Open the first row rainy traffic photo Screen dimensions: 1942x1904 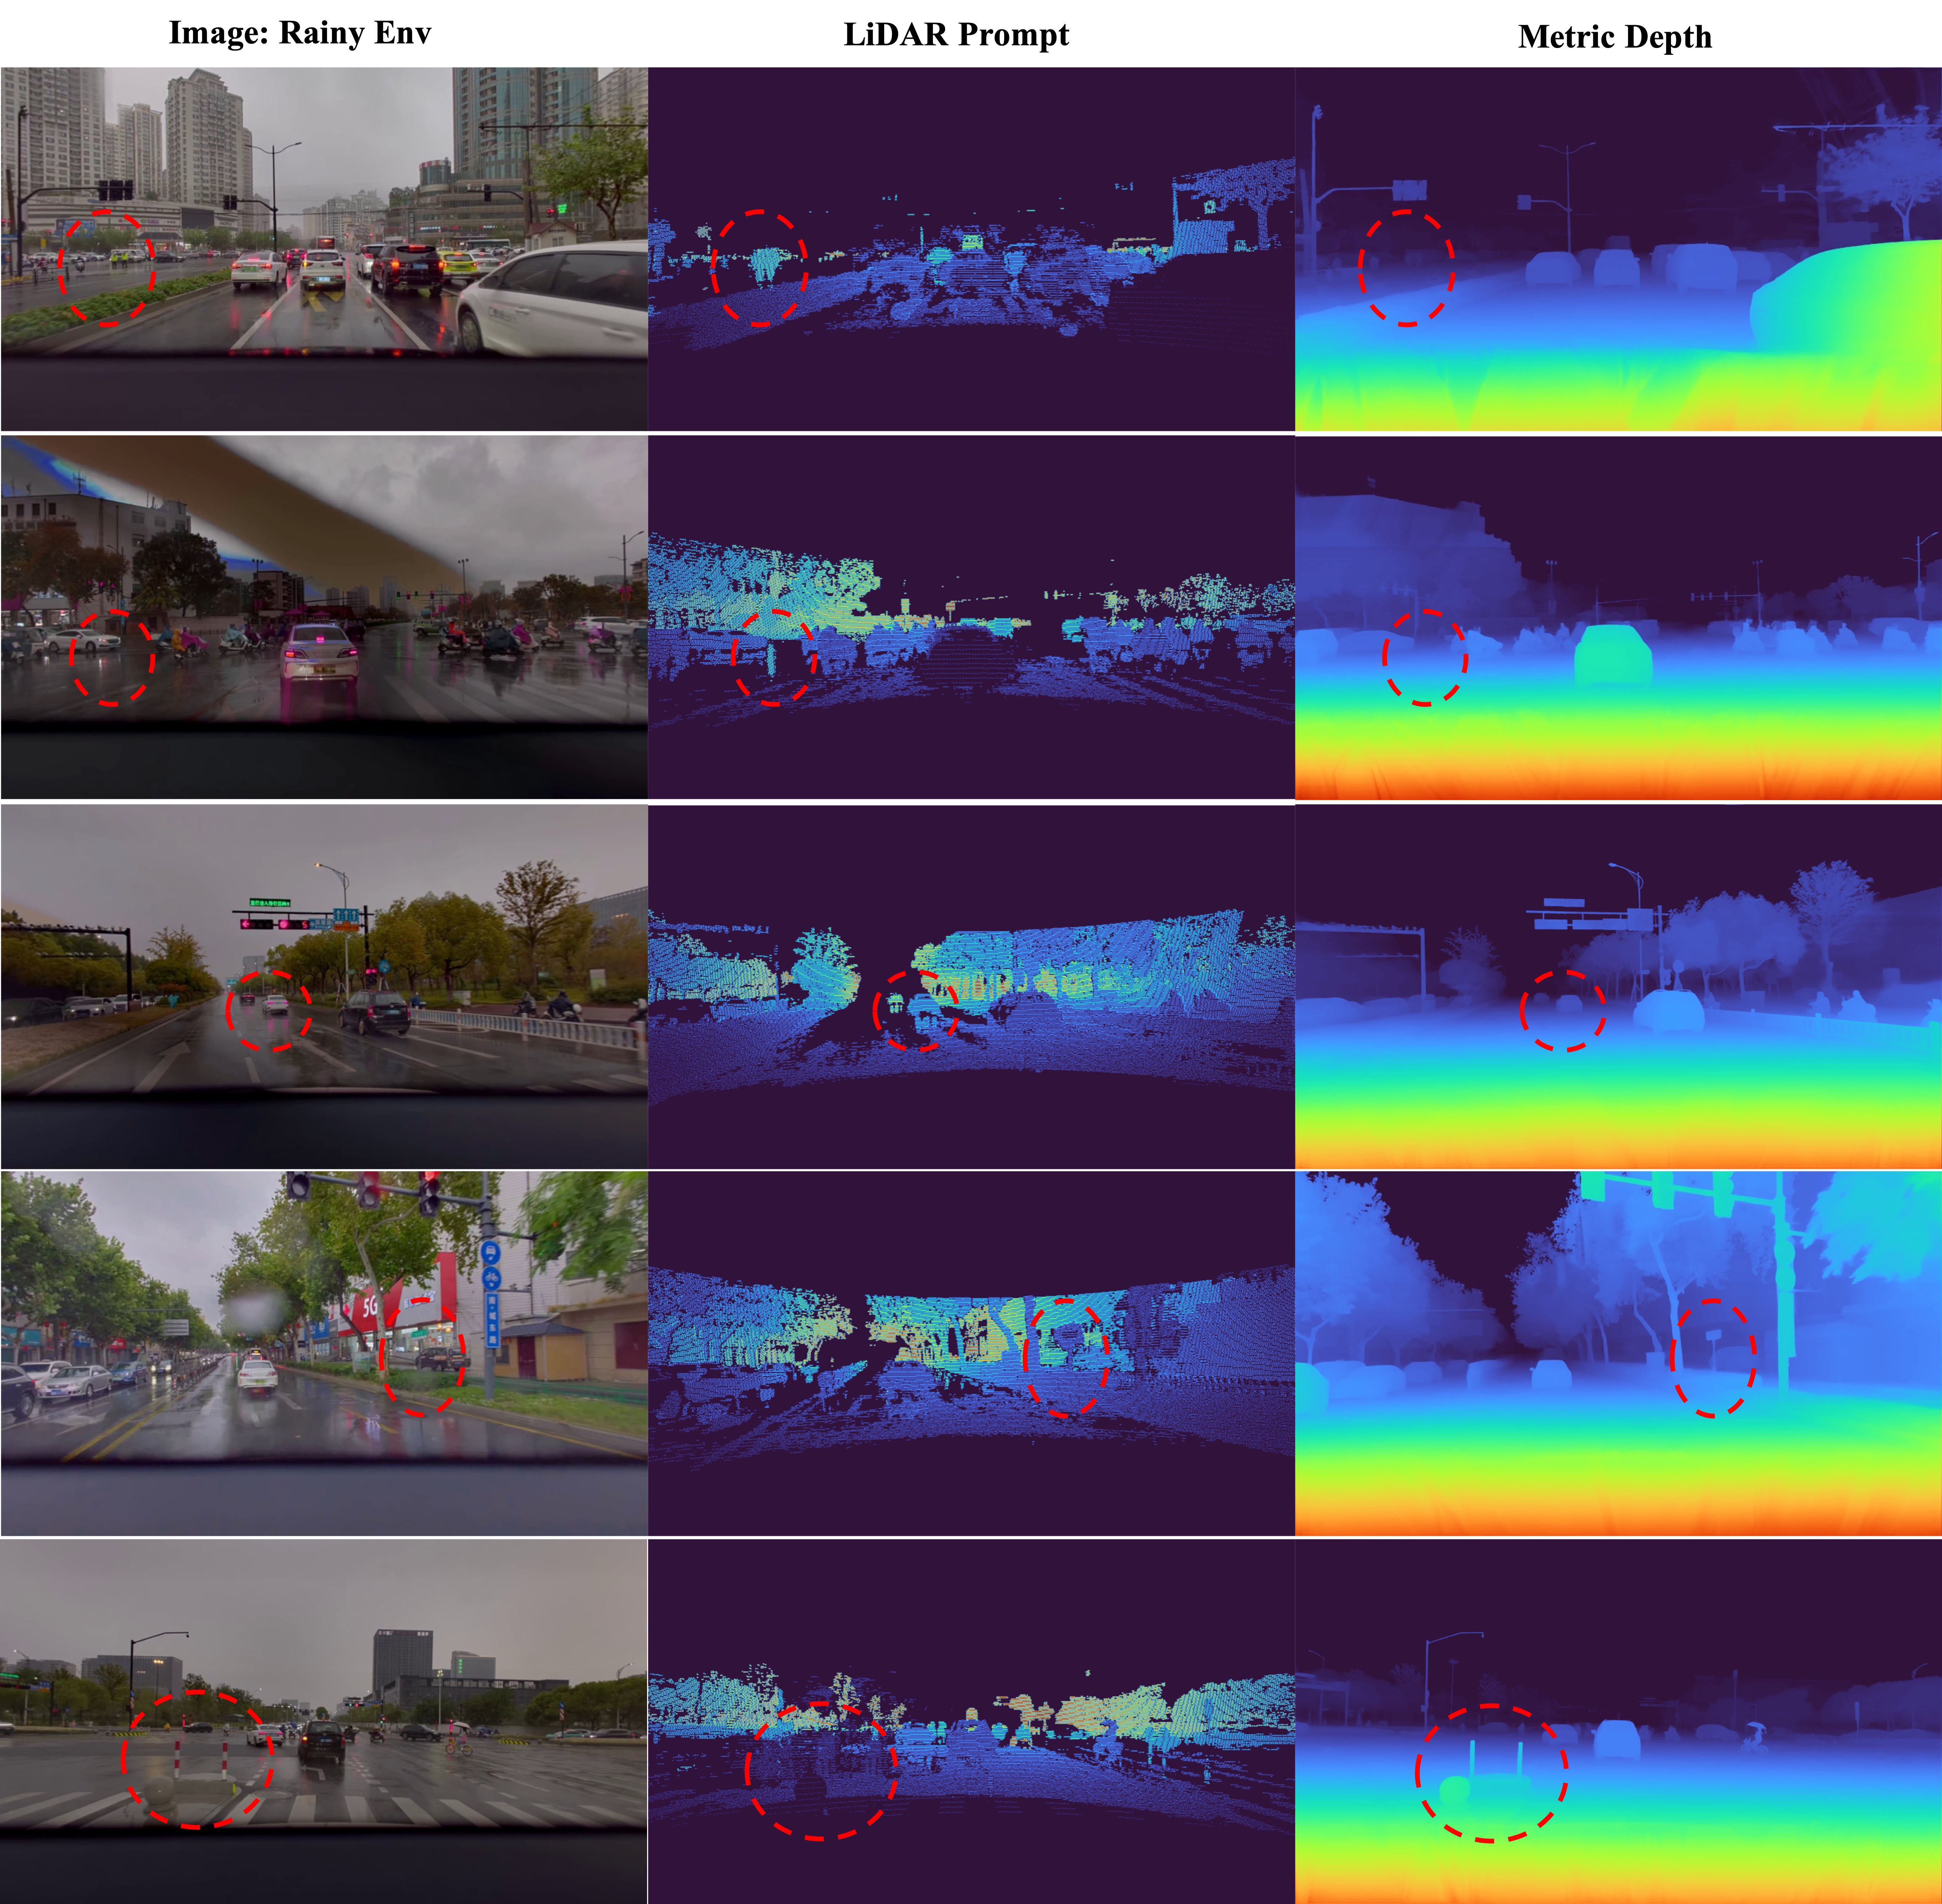[x=324, y=249]
